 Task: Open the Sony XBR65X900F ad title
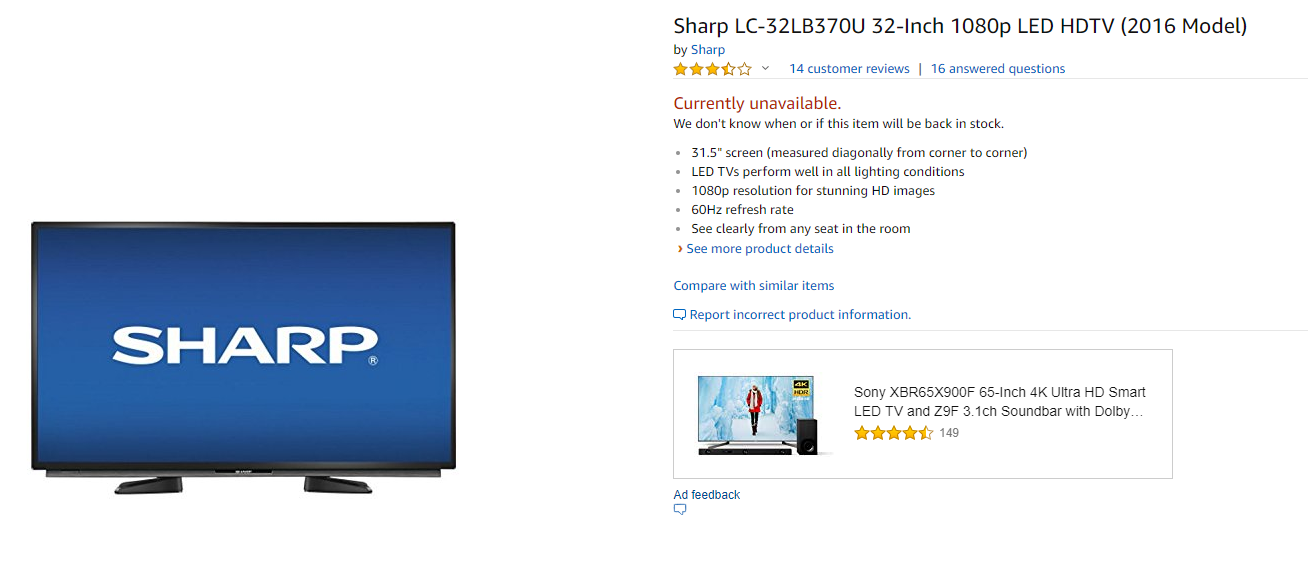[x=1000, y=402]
